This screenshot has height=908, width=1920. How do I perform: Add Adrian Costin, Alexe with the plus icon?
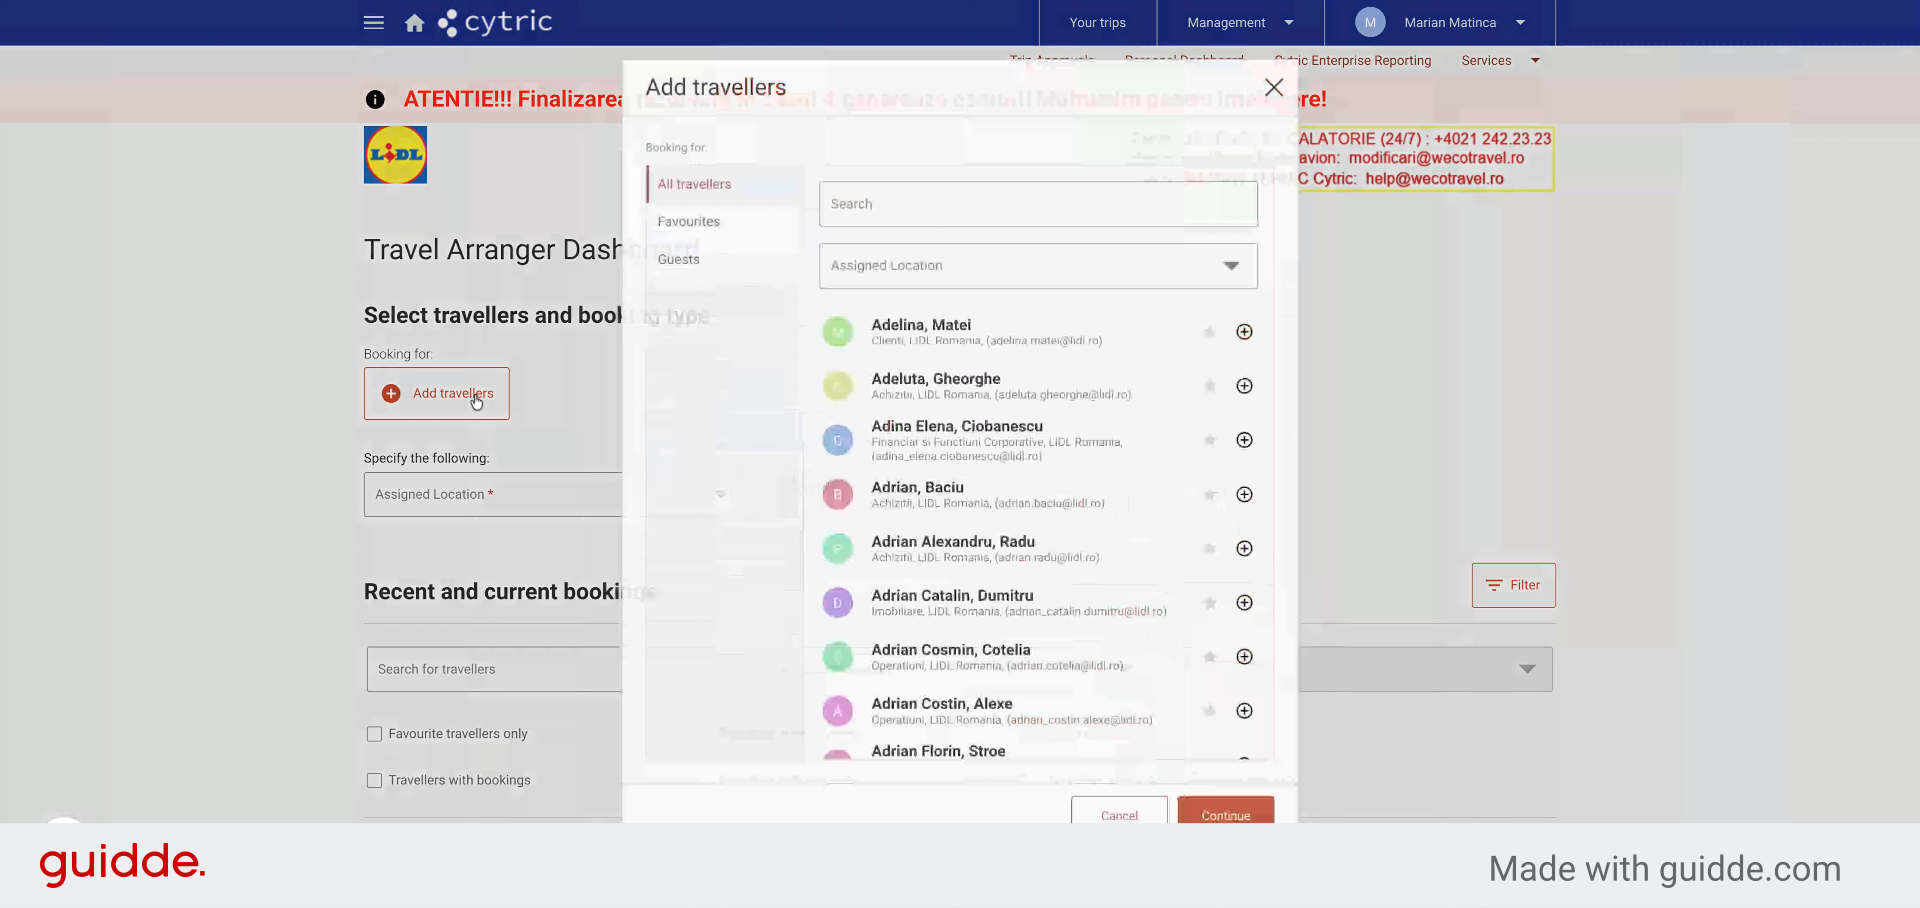[1244, 711]
